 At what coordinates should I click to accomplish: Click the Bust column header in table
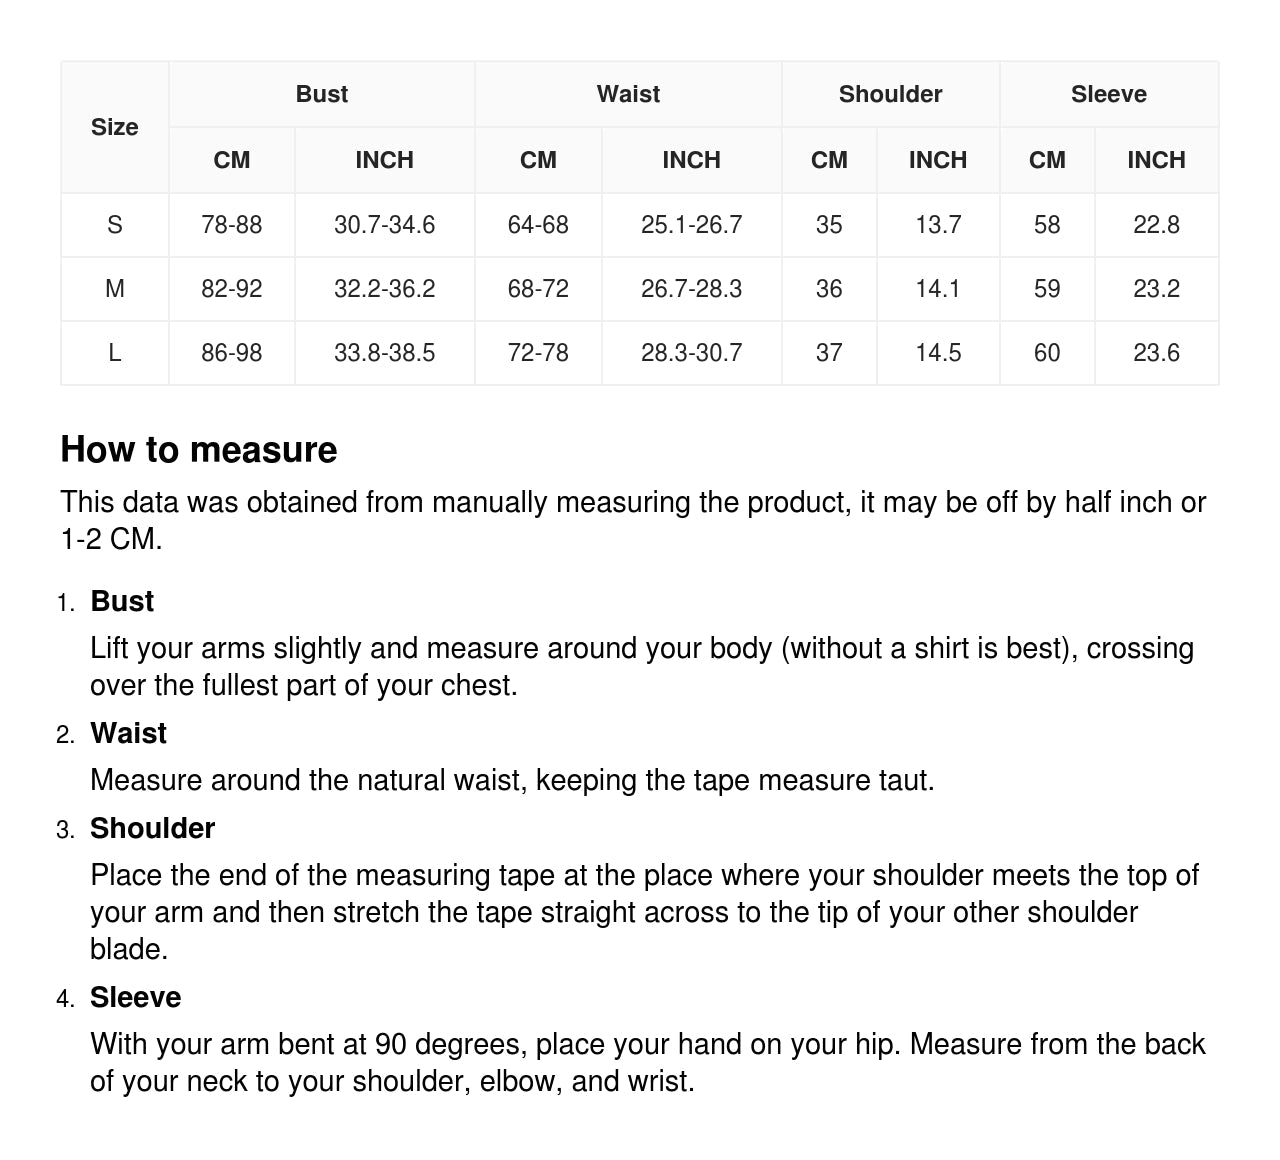coord(322,94)
